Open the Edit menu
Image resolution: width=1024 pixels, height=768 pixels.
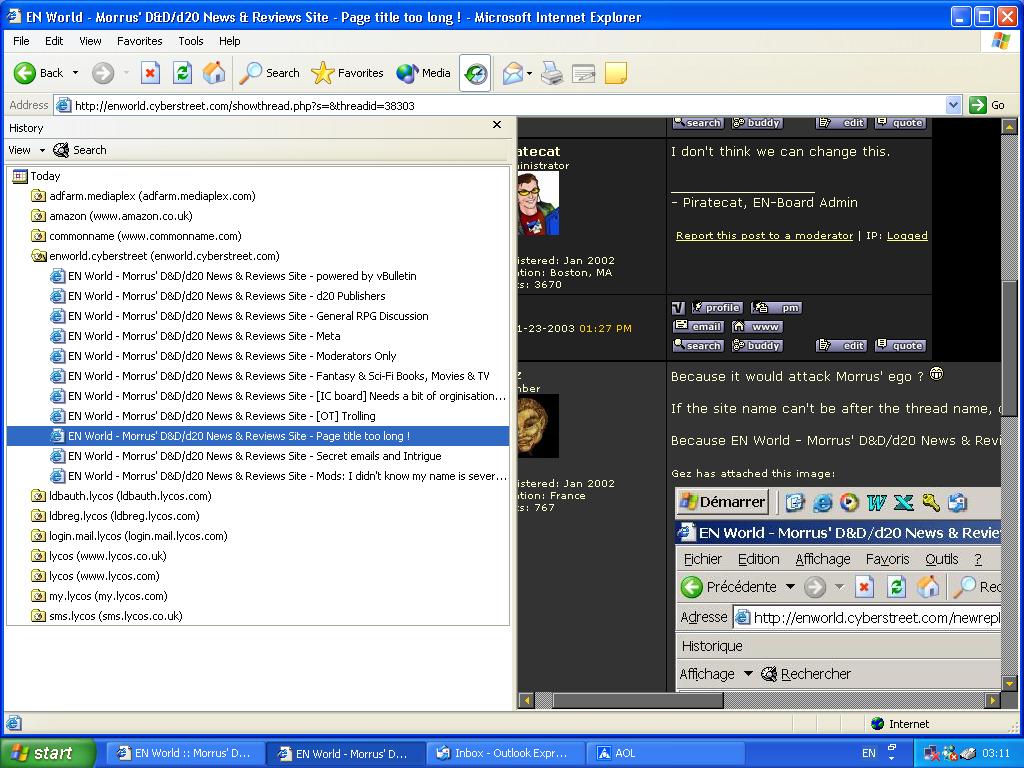(54, 41)
